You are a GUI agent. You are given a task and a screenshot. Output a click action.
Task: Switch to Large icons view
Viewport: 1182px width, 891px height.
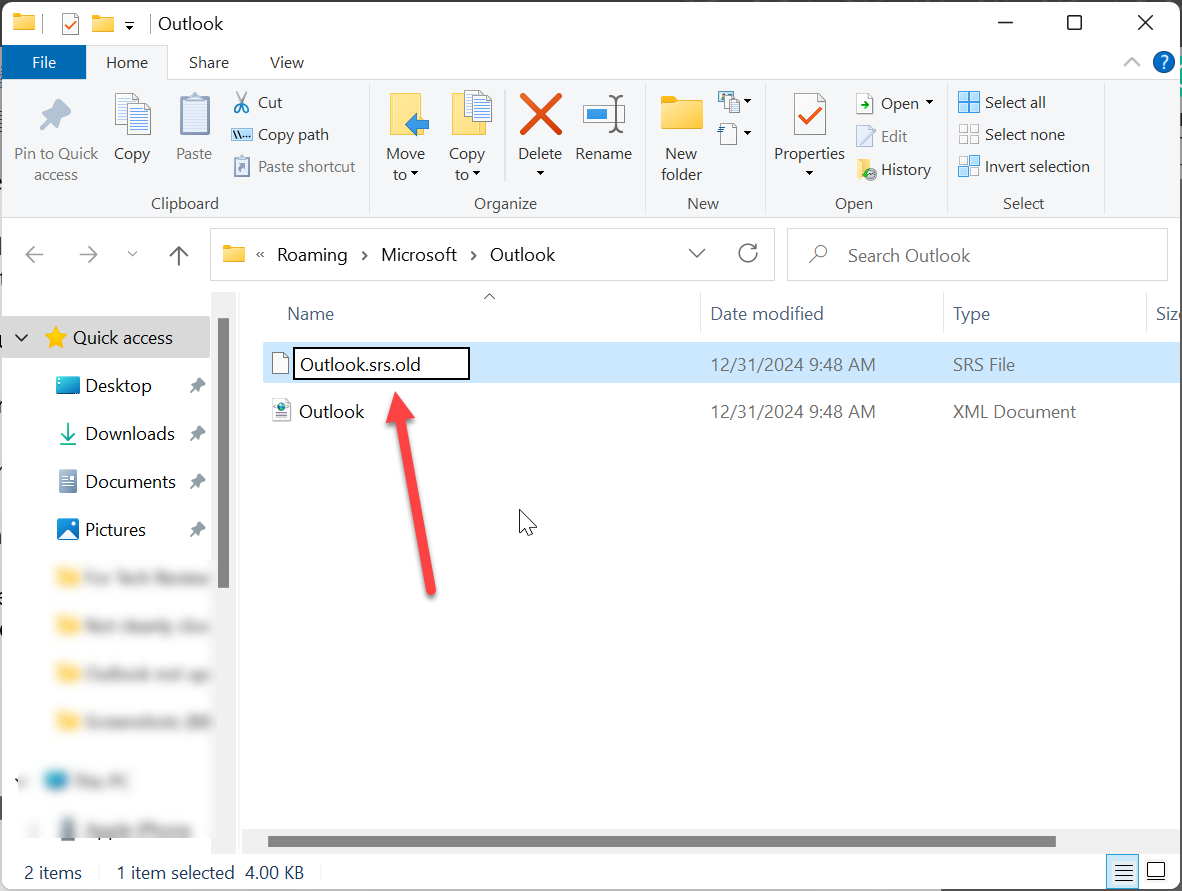click(x=1156, y=872)
